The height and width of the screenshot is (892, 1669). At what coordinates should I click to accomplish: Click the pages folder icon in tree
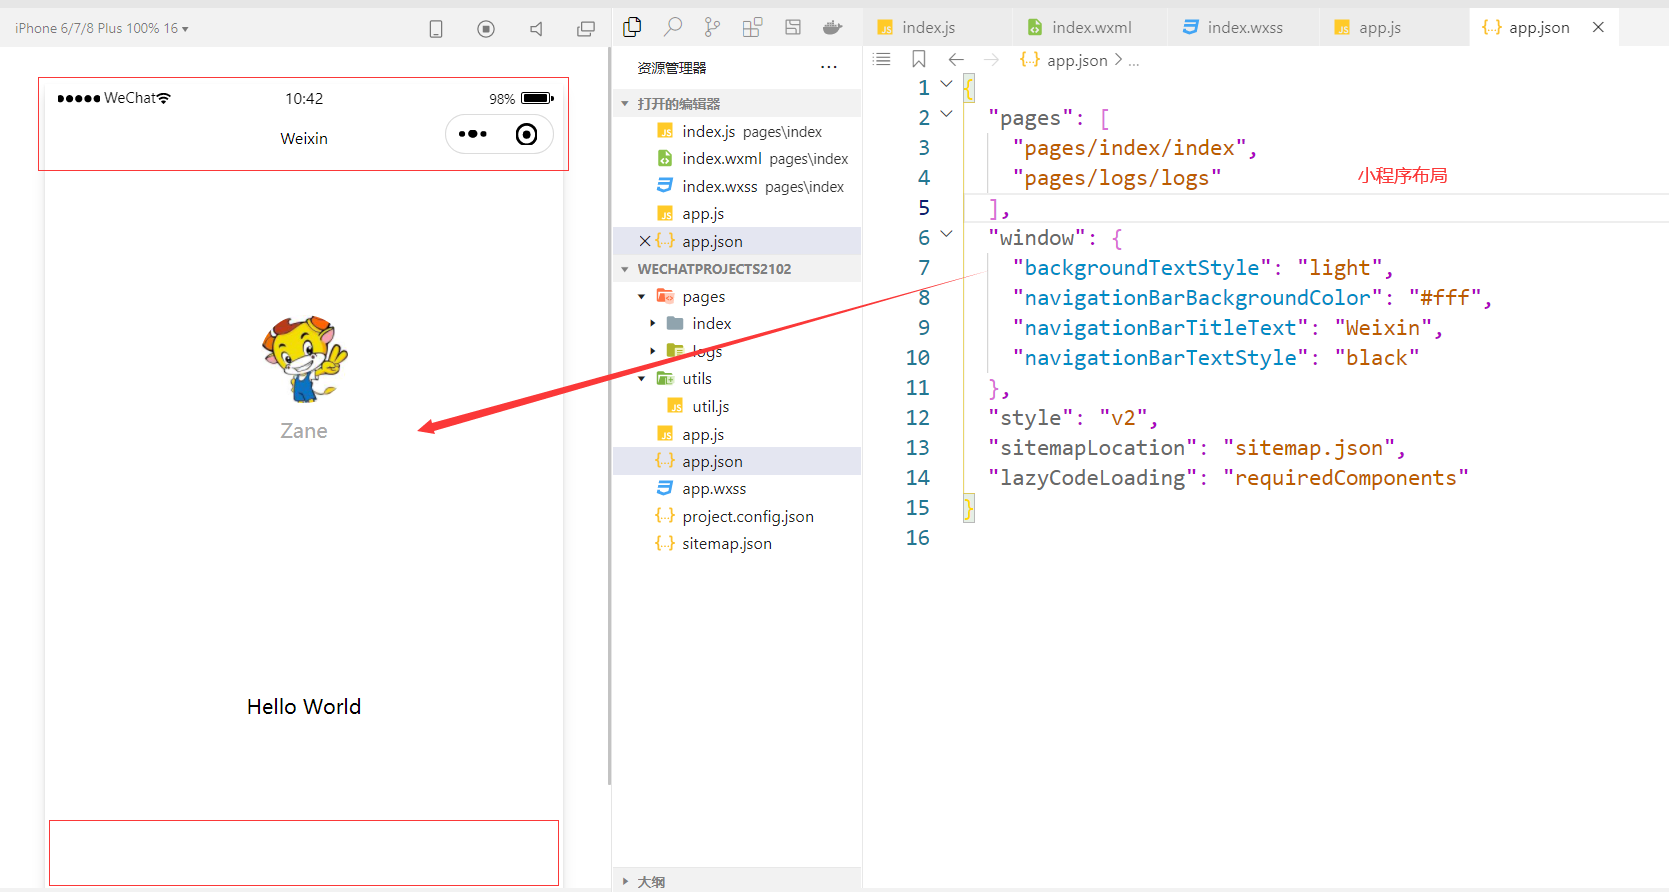click(665, 296)
